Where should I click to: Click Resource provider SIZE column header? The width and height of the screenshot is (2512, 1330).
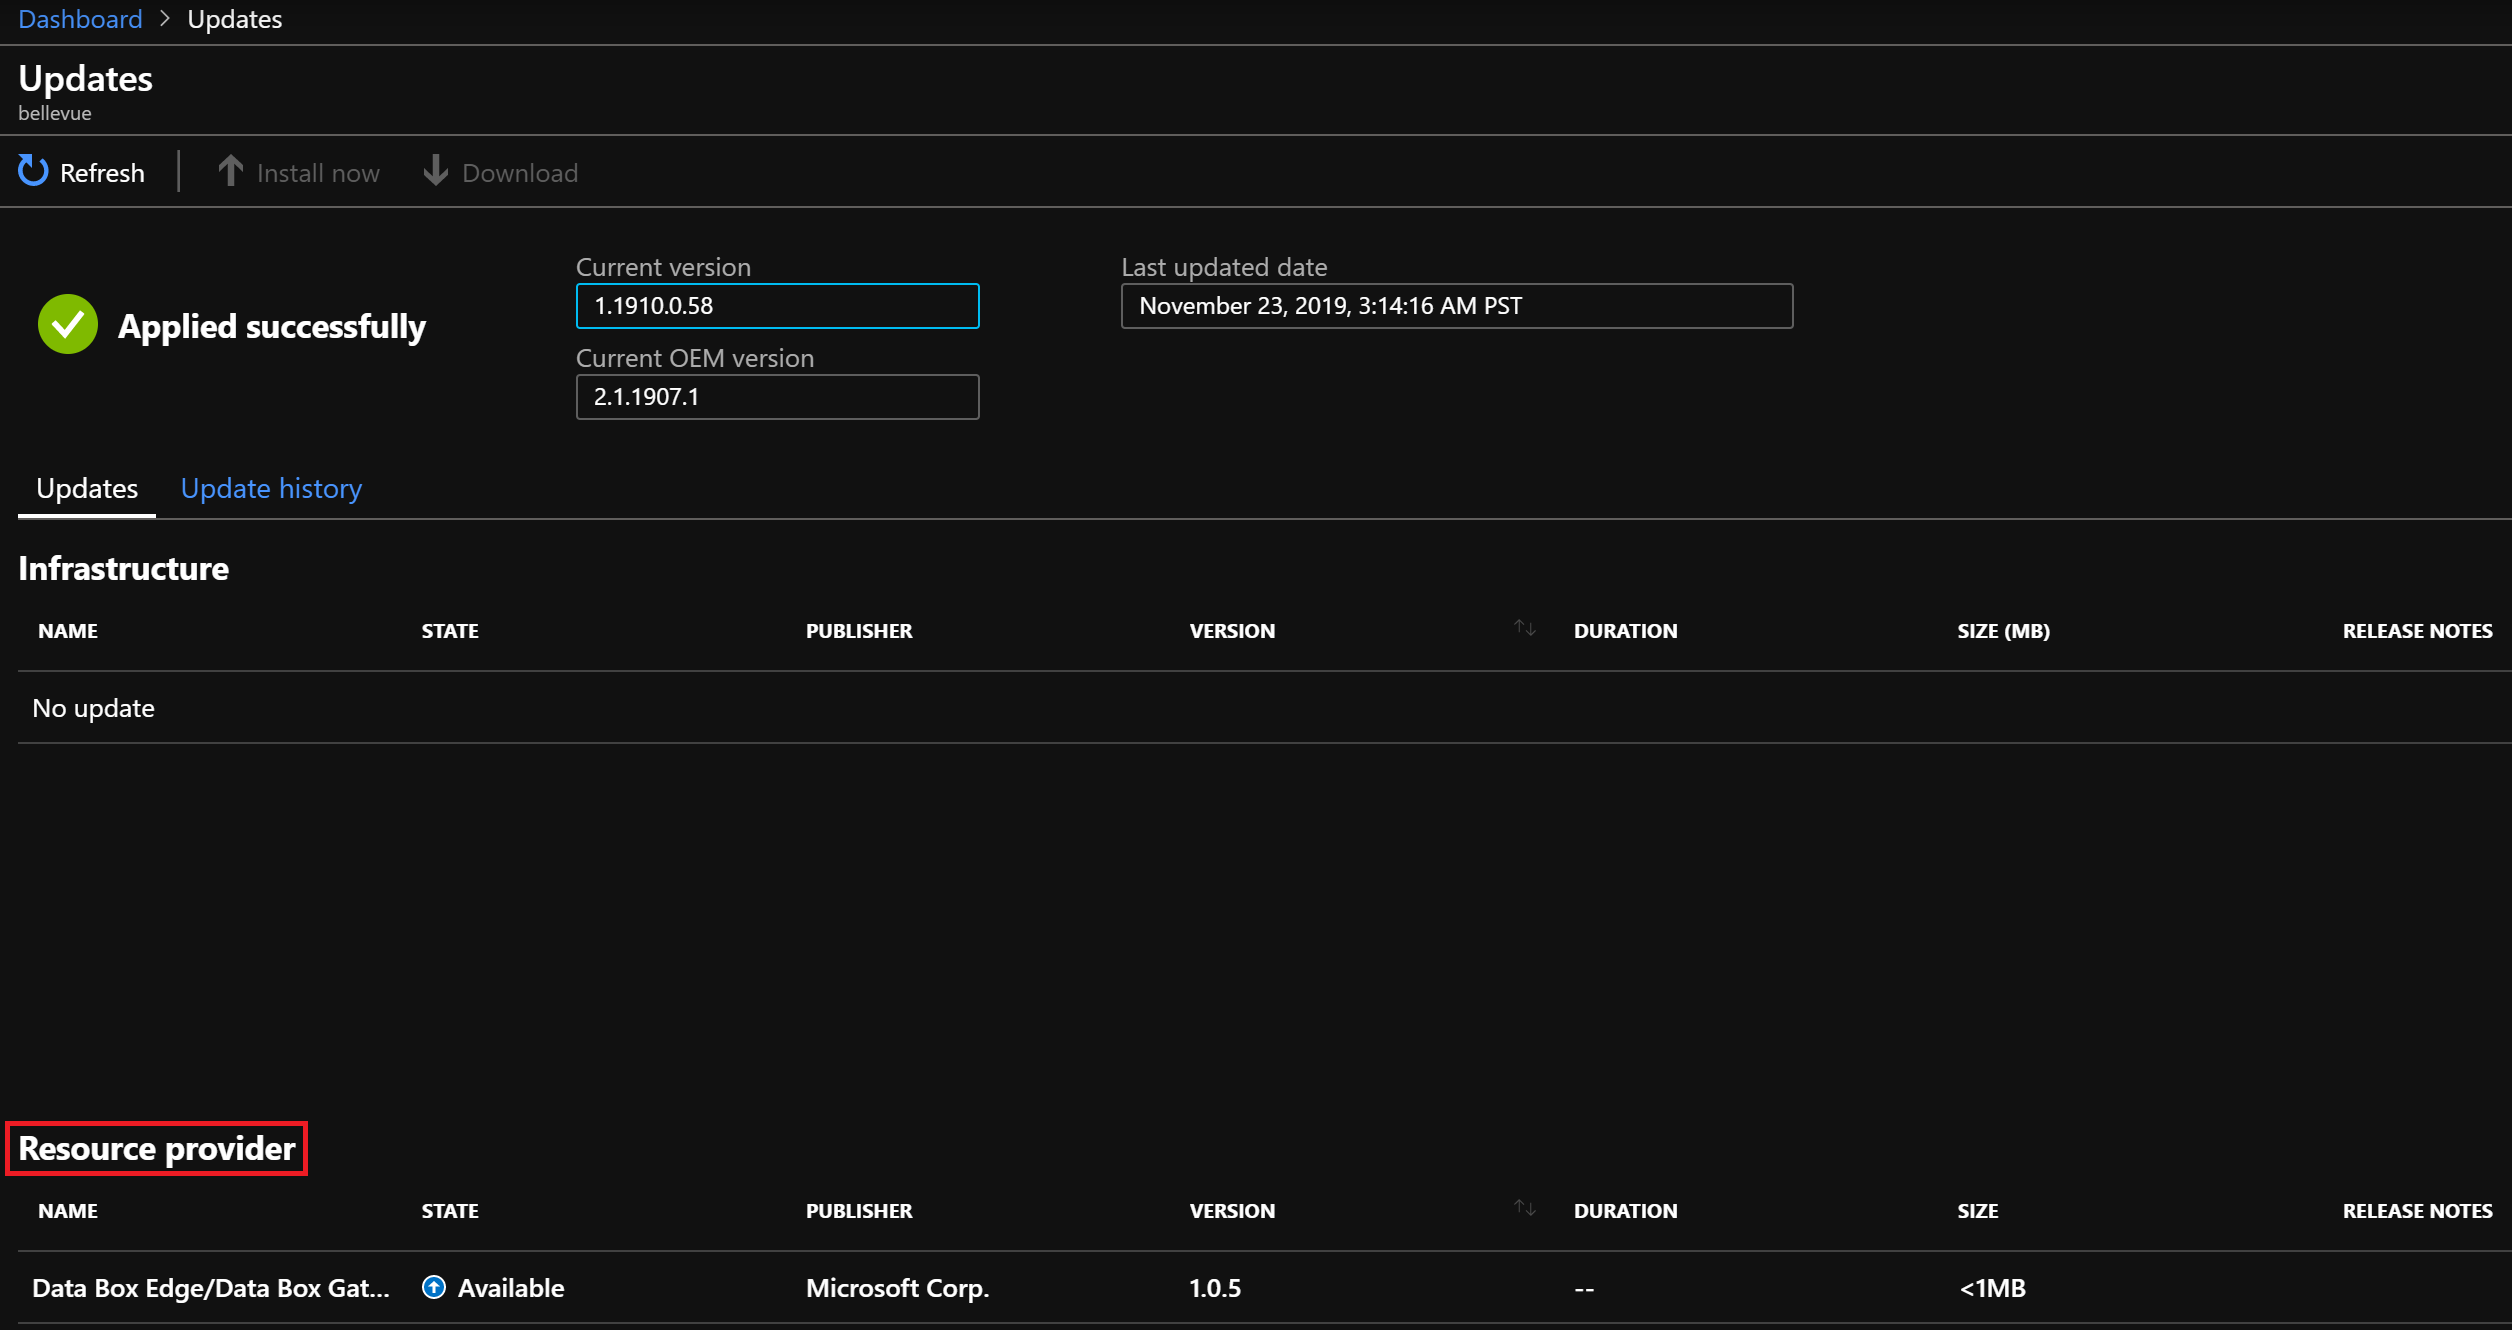[1977, 1211]
